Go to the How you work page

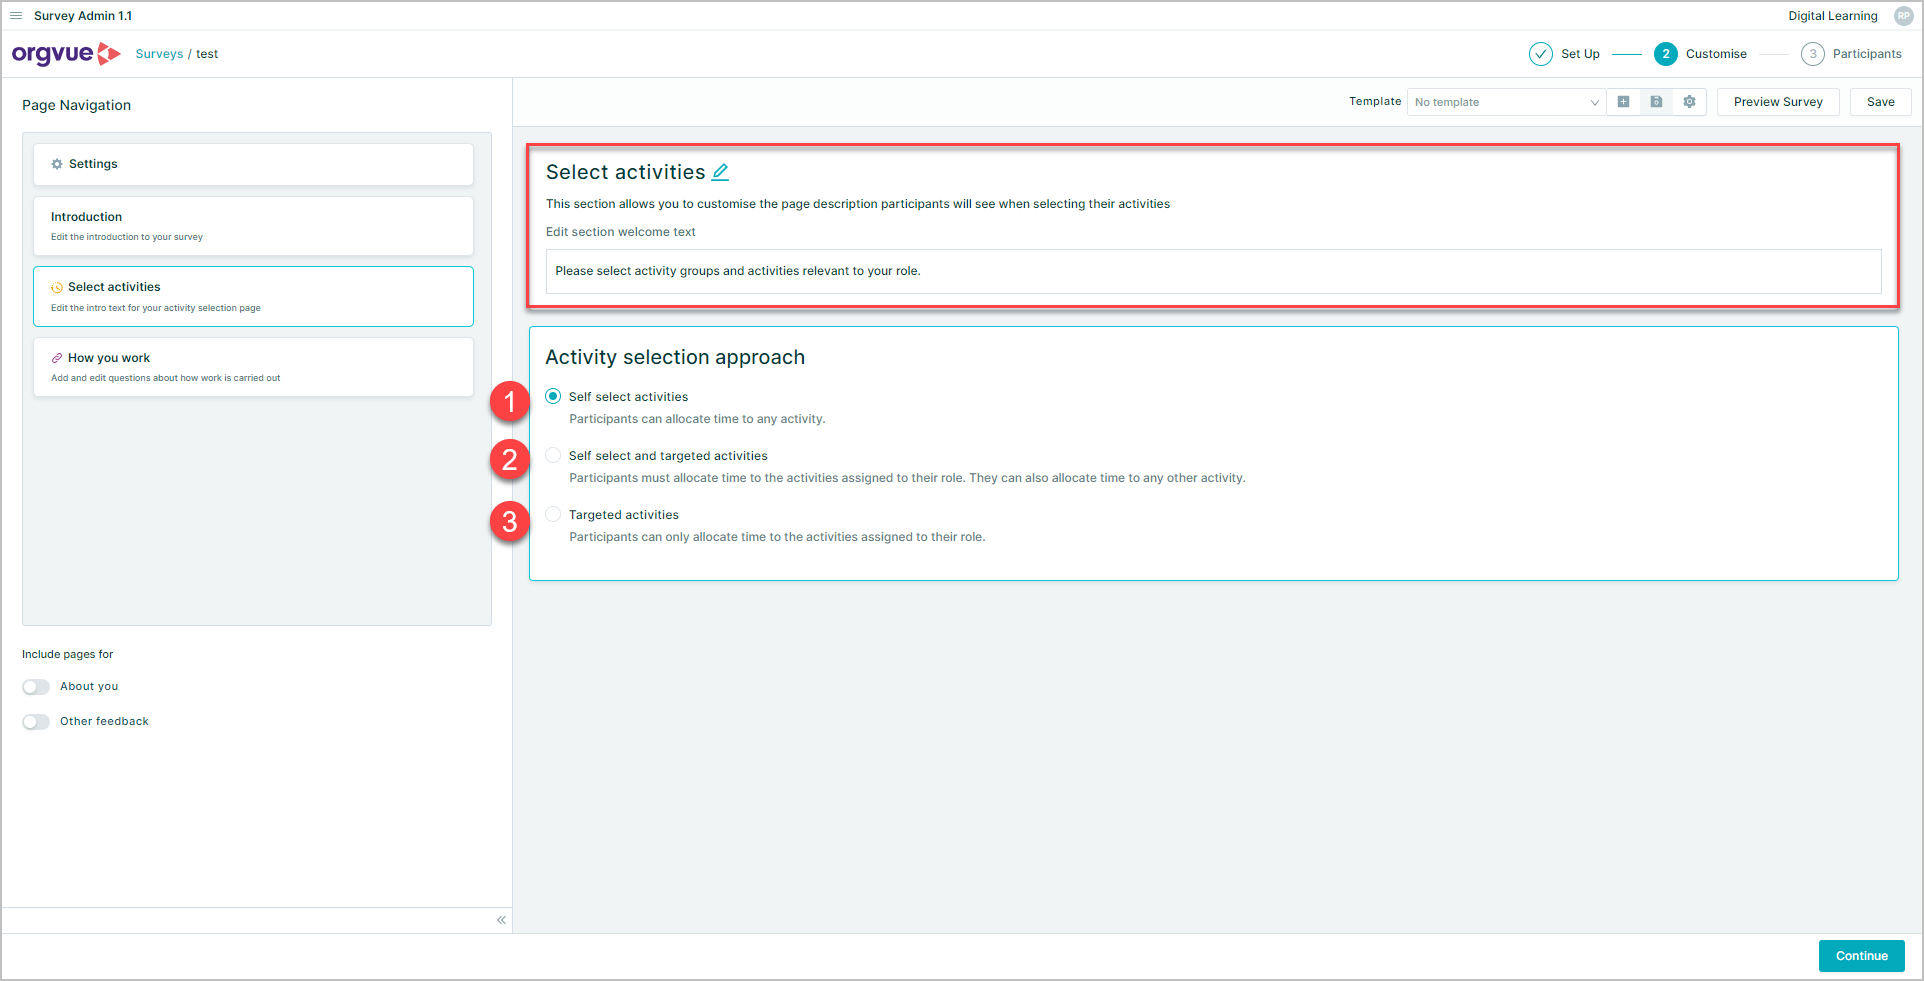point(253,367)
